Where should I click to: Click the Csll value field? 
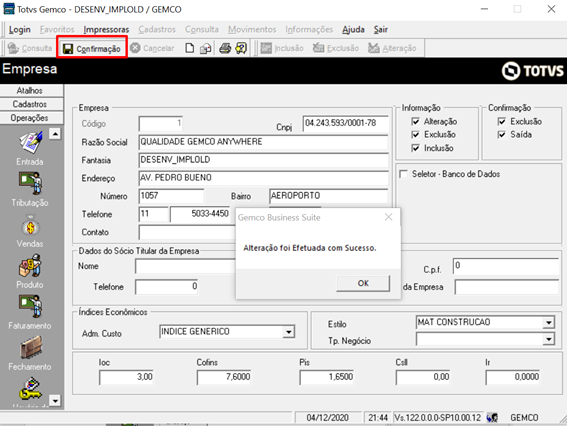click(x=423, y=377)
